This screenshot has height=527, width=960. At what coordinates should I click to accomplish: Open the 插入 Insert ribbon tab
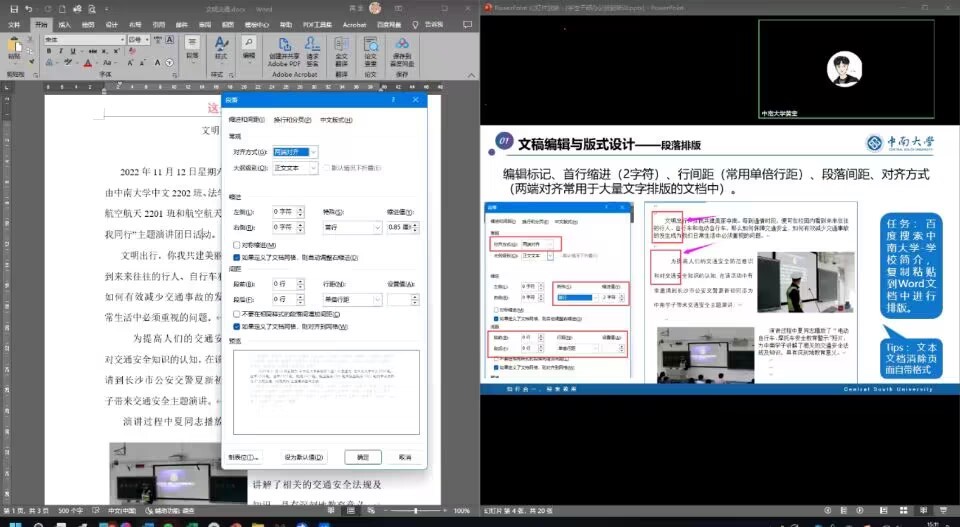point(64,23)
